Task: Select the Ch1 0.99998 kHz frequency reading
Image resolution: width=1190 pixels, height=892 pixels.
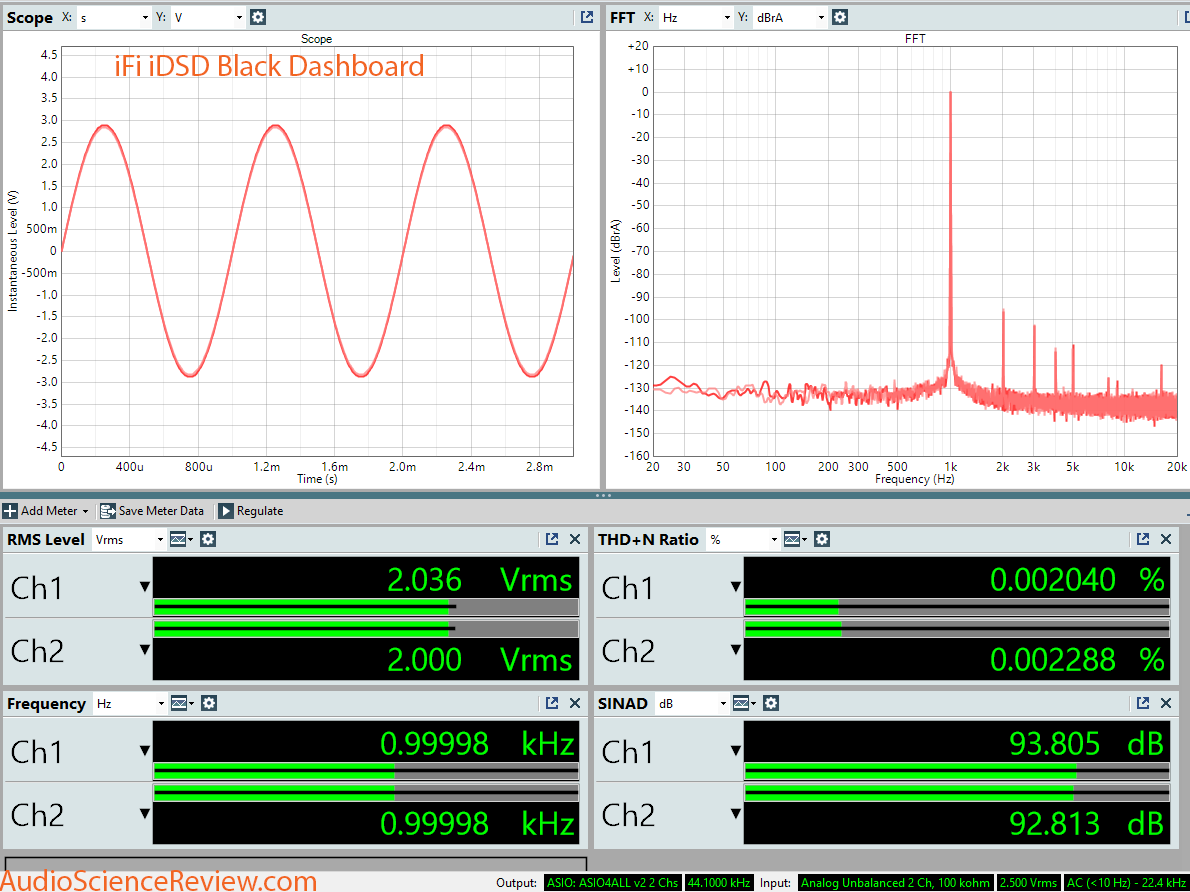Action: 477,744
